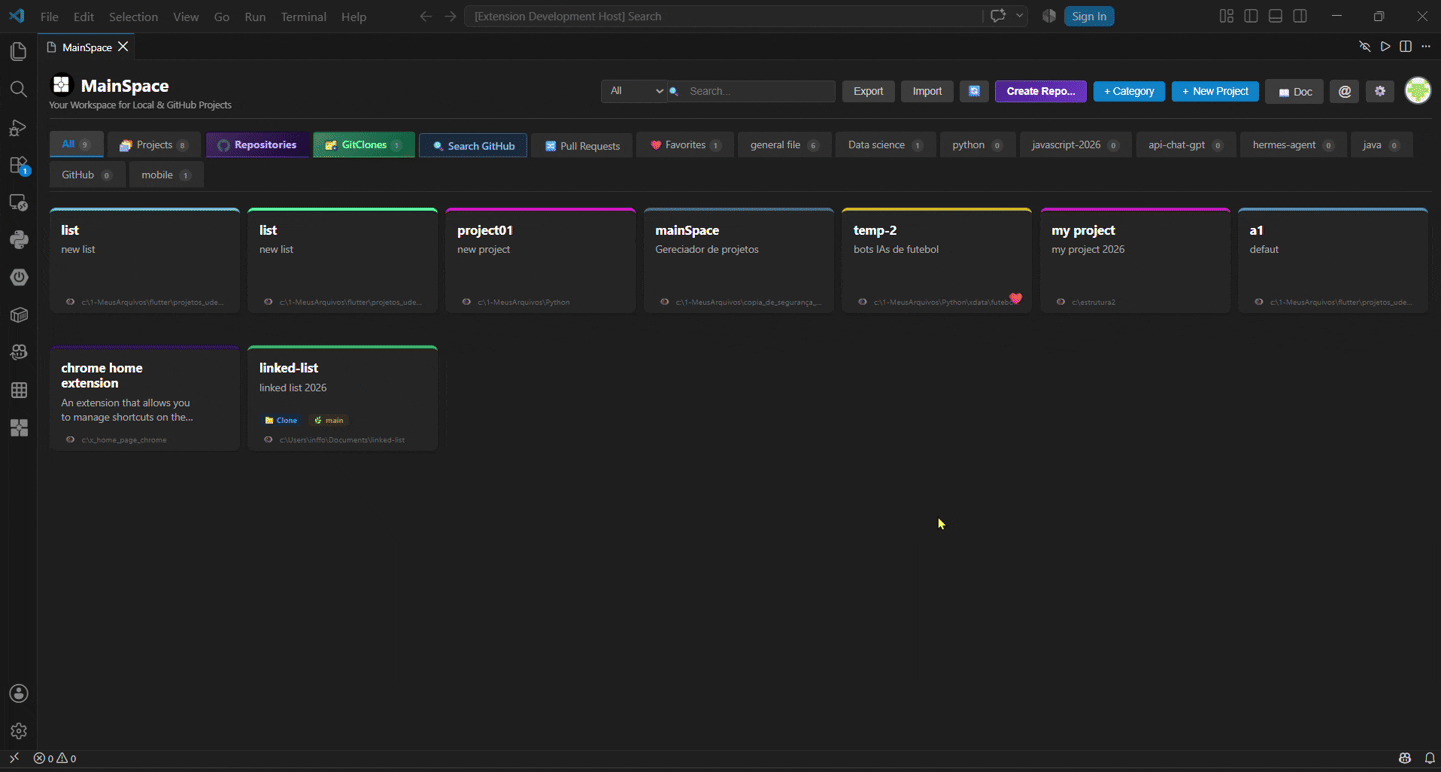Toggle the primary side bar layout icon
This screenshot has width=1441, height=772.
[1251, 16]
